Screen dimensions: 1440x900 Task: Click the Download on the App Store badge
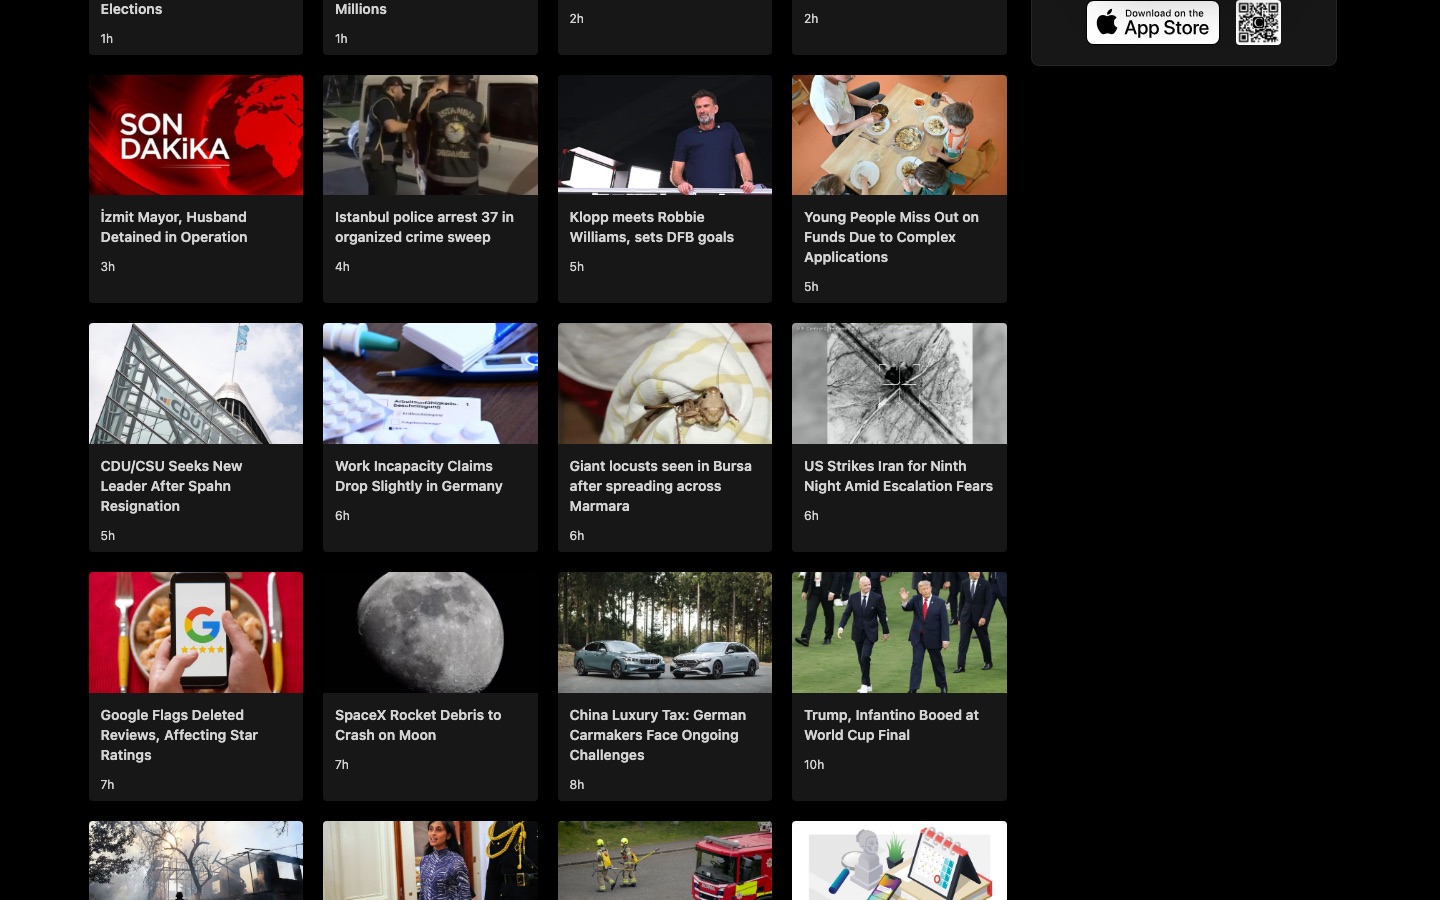point(1152,22)
